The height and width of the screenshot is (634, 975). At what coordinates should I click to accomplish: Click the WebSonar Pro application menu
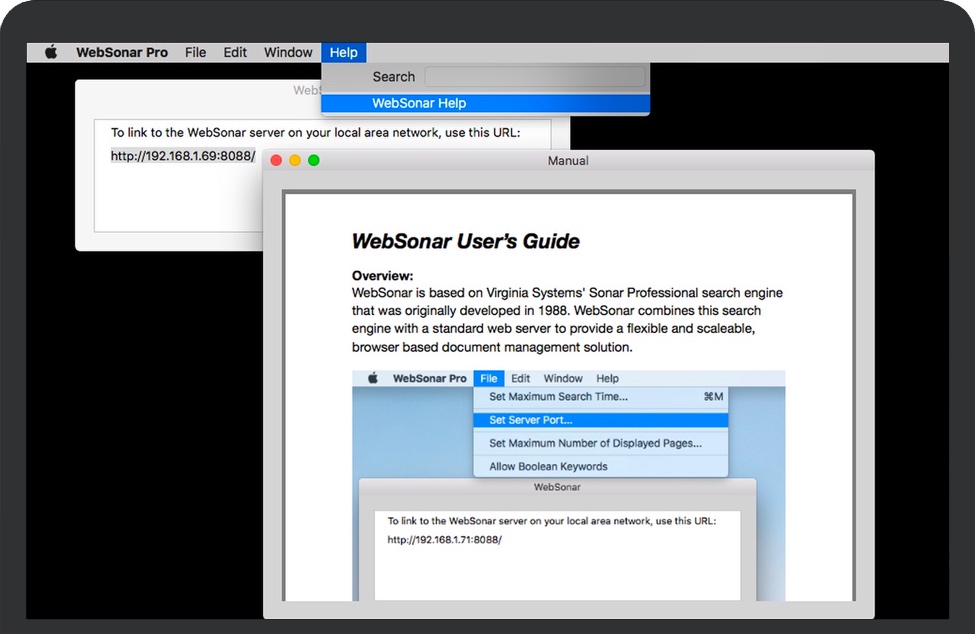(x=122, y=51)
